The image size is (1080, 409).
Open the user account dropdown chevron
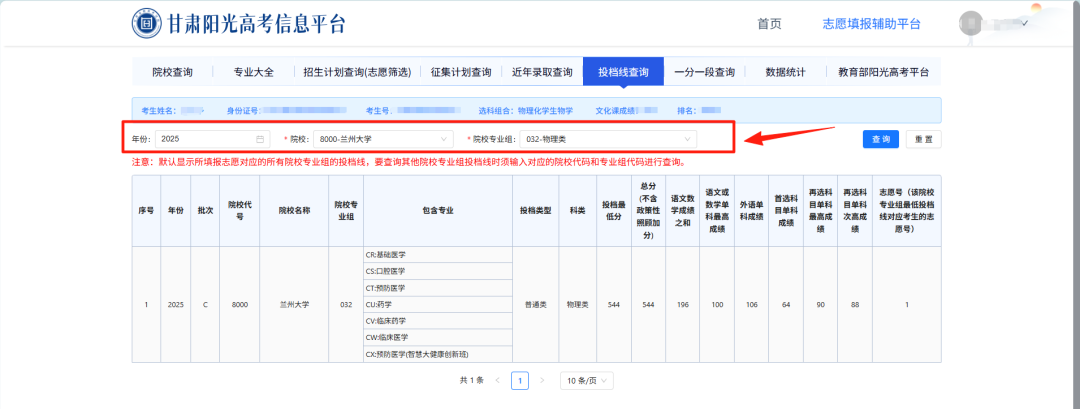coord(1025,22)
